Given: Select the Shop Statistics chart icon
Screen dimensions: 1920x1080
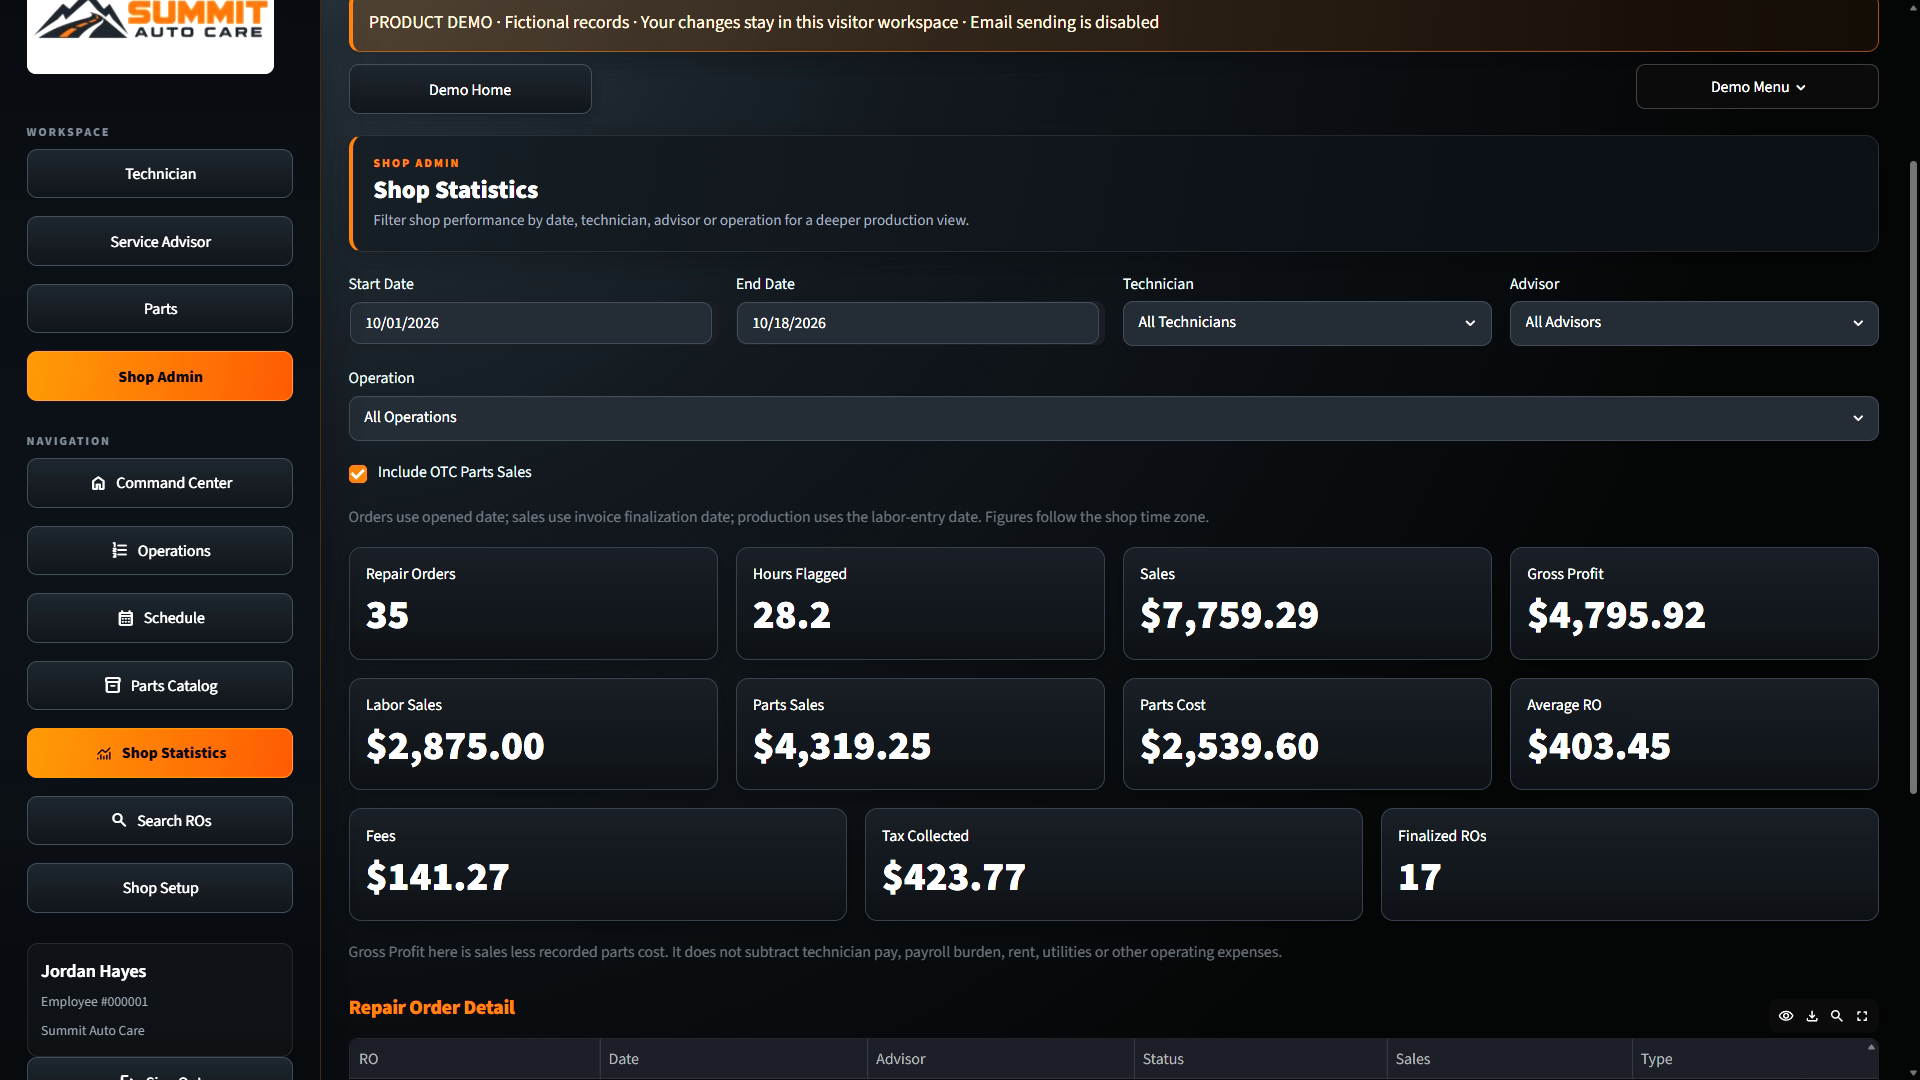Looking at the screenshot, I should click(x=104, y=754).
